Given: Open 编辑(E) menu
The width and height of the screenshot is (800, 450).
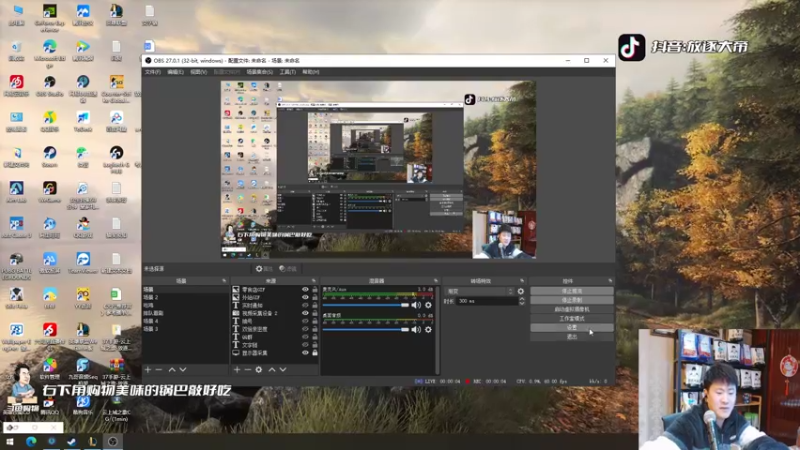Looking at the screenshot, I should [175, 72].
